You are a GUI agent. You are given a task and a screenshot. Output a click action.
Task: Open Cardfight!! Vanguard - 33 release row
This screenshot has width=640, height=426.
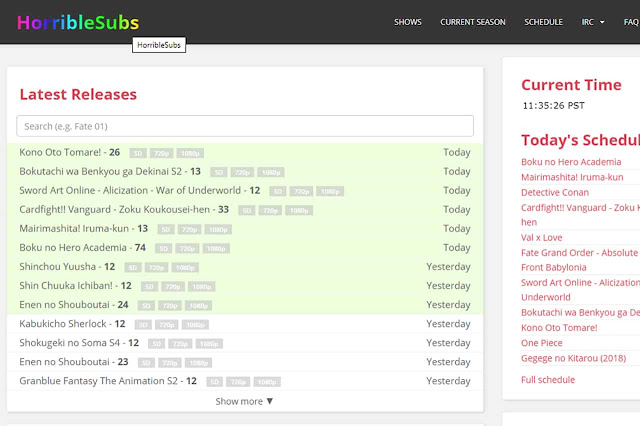pyautogui.click(x=245, y=210)
